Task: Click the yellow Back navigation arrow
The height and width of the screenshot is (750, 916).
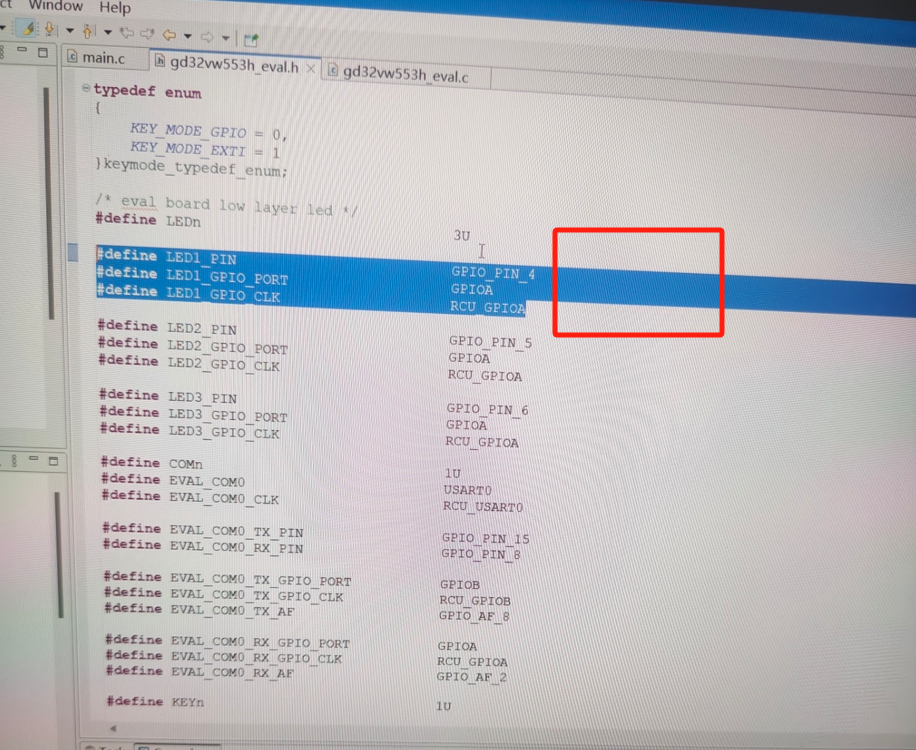Action: point(169,35)
